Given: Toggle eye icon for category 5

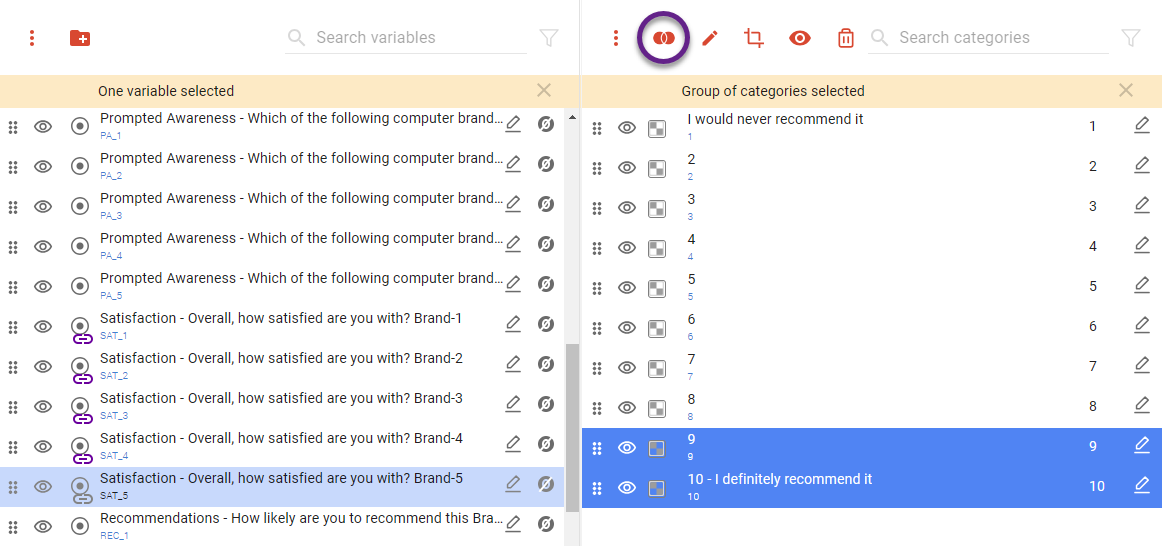Looking at the screenshot, I should point(627,288).
